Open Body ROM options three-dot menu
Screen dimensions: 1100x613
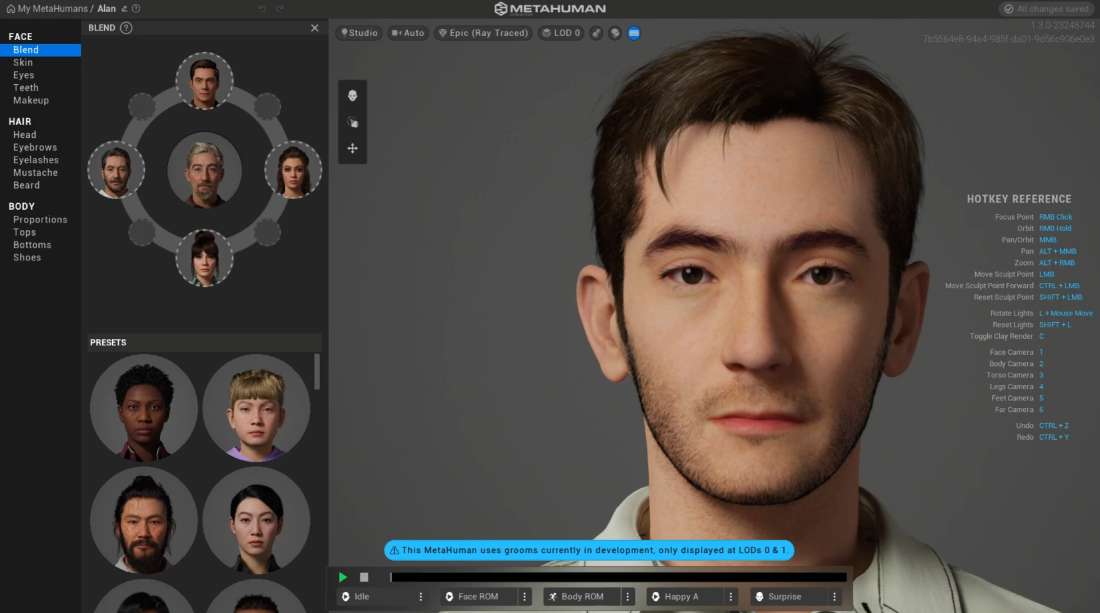pyautogui.click(x=628, y=597)
